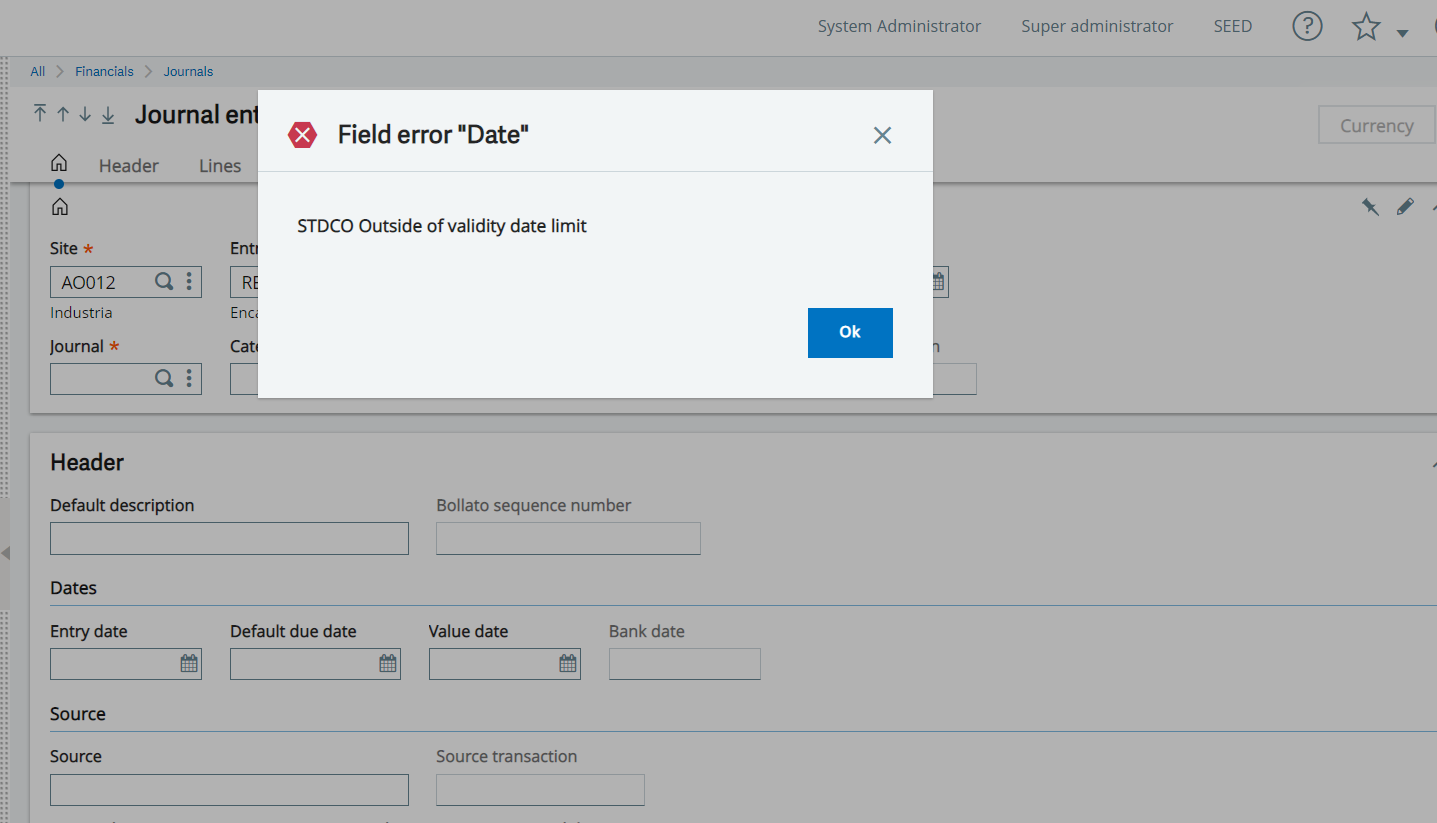This screenshot has width=1437, height=823.
Task: Switch to the Header tab
Action: pyautogui.click(x=128, y=166)
